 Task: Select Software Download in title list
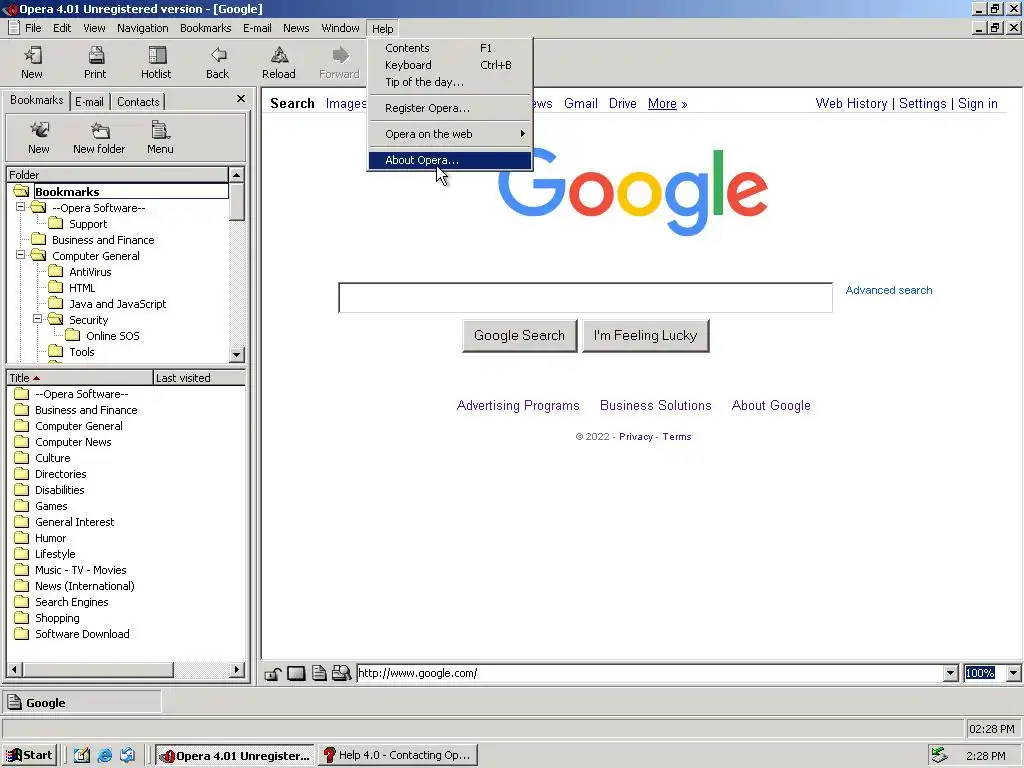82,634
